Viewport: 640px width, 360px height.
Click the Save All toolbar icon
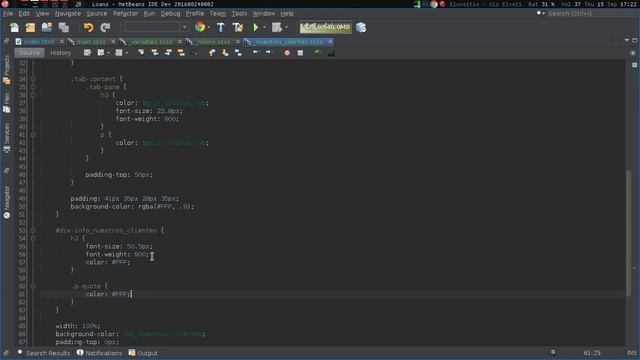click(x=63, y=27)
